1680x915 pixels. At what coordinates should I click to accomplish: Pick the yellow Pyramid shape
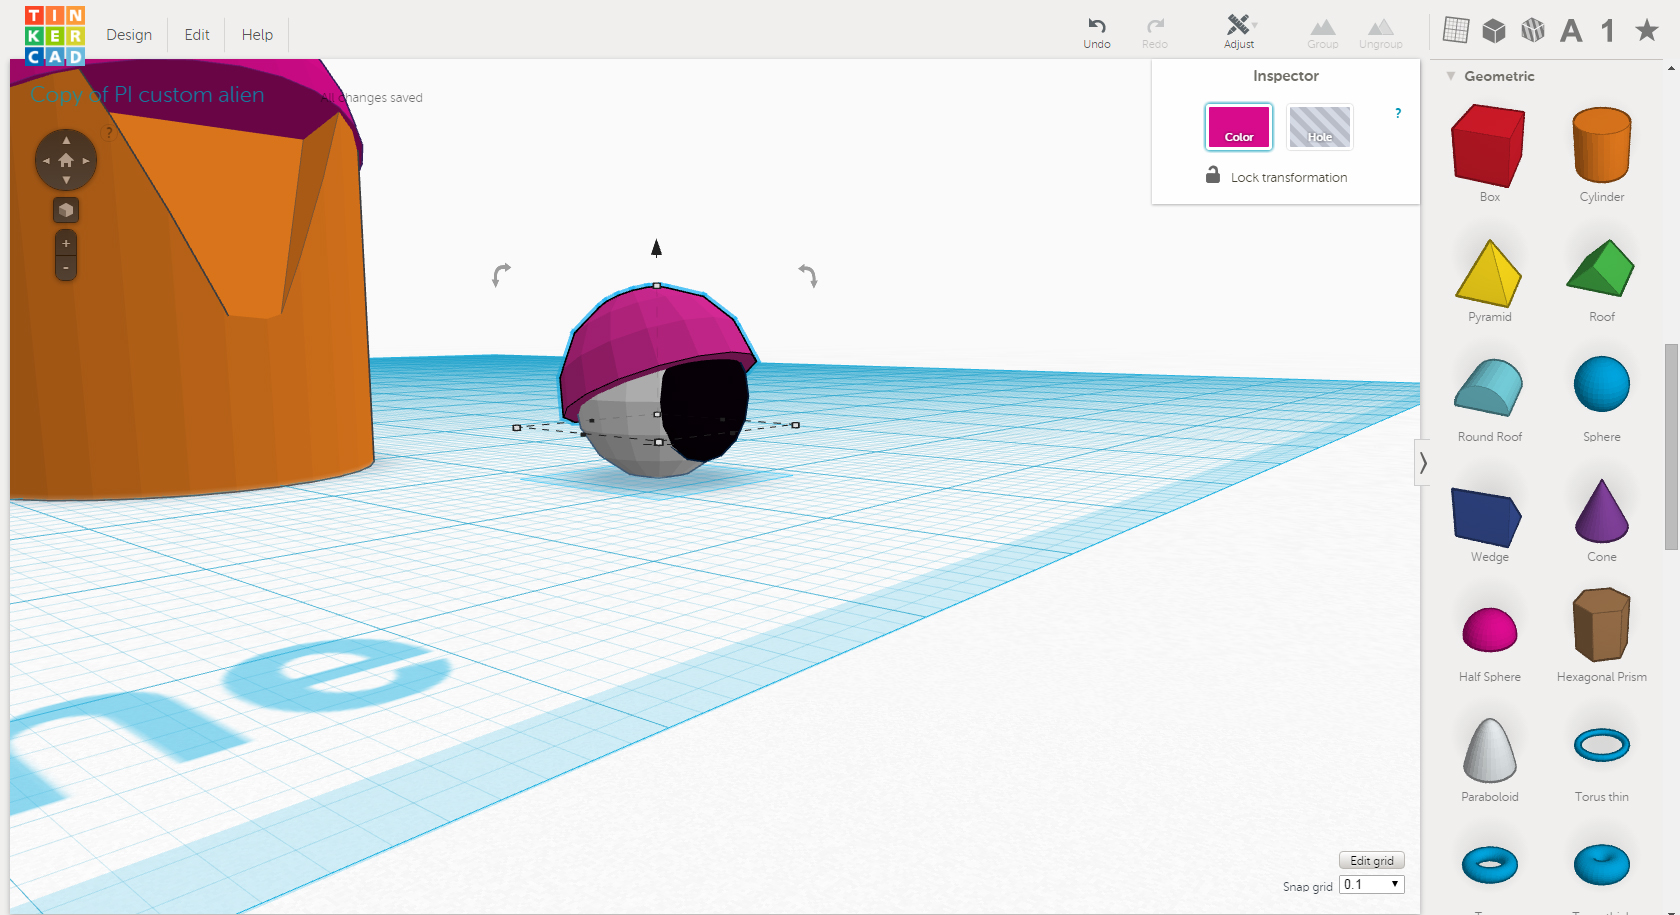click(1489, 273)
